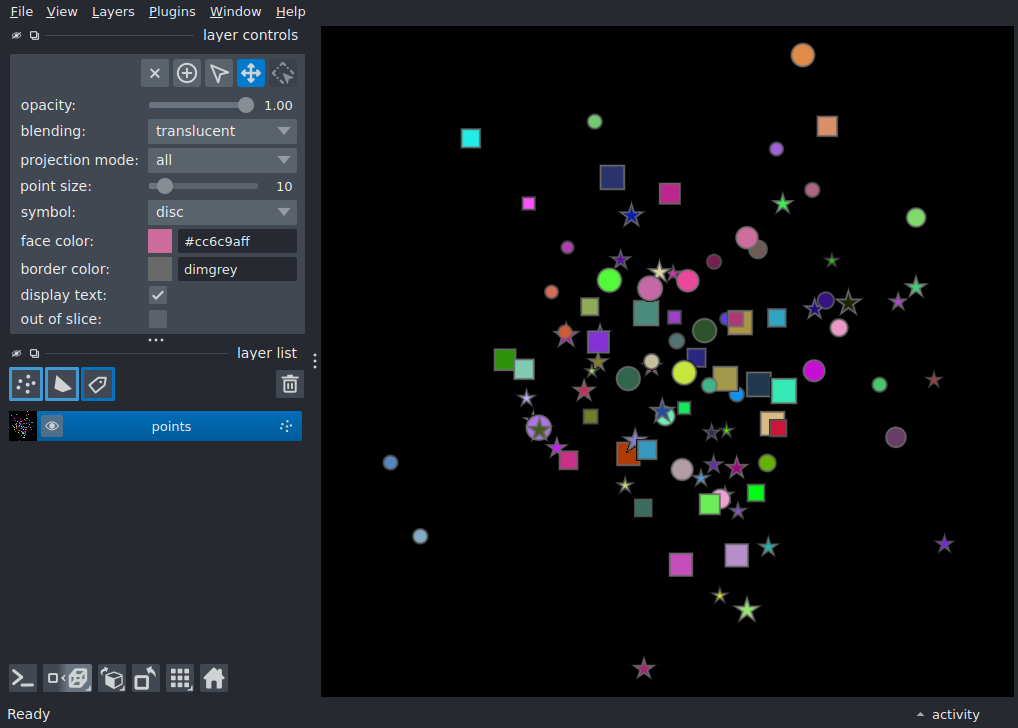Open the face color swatch picker
This screenshot has width=1018, height=728.
coord(160,241)
